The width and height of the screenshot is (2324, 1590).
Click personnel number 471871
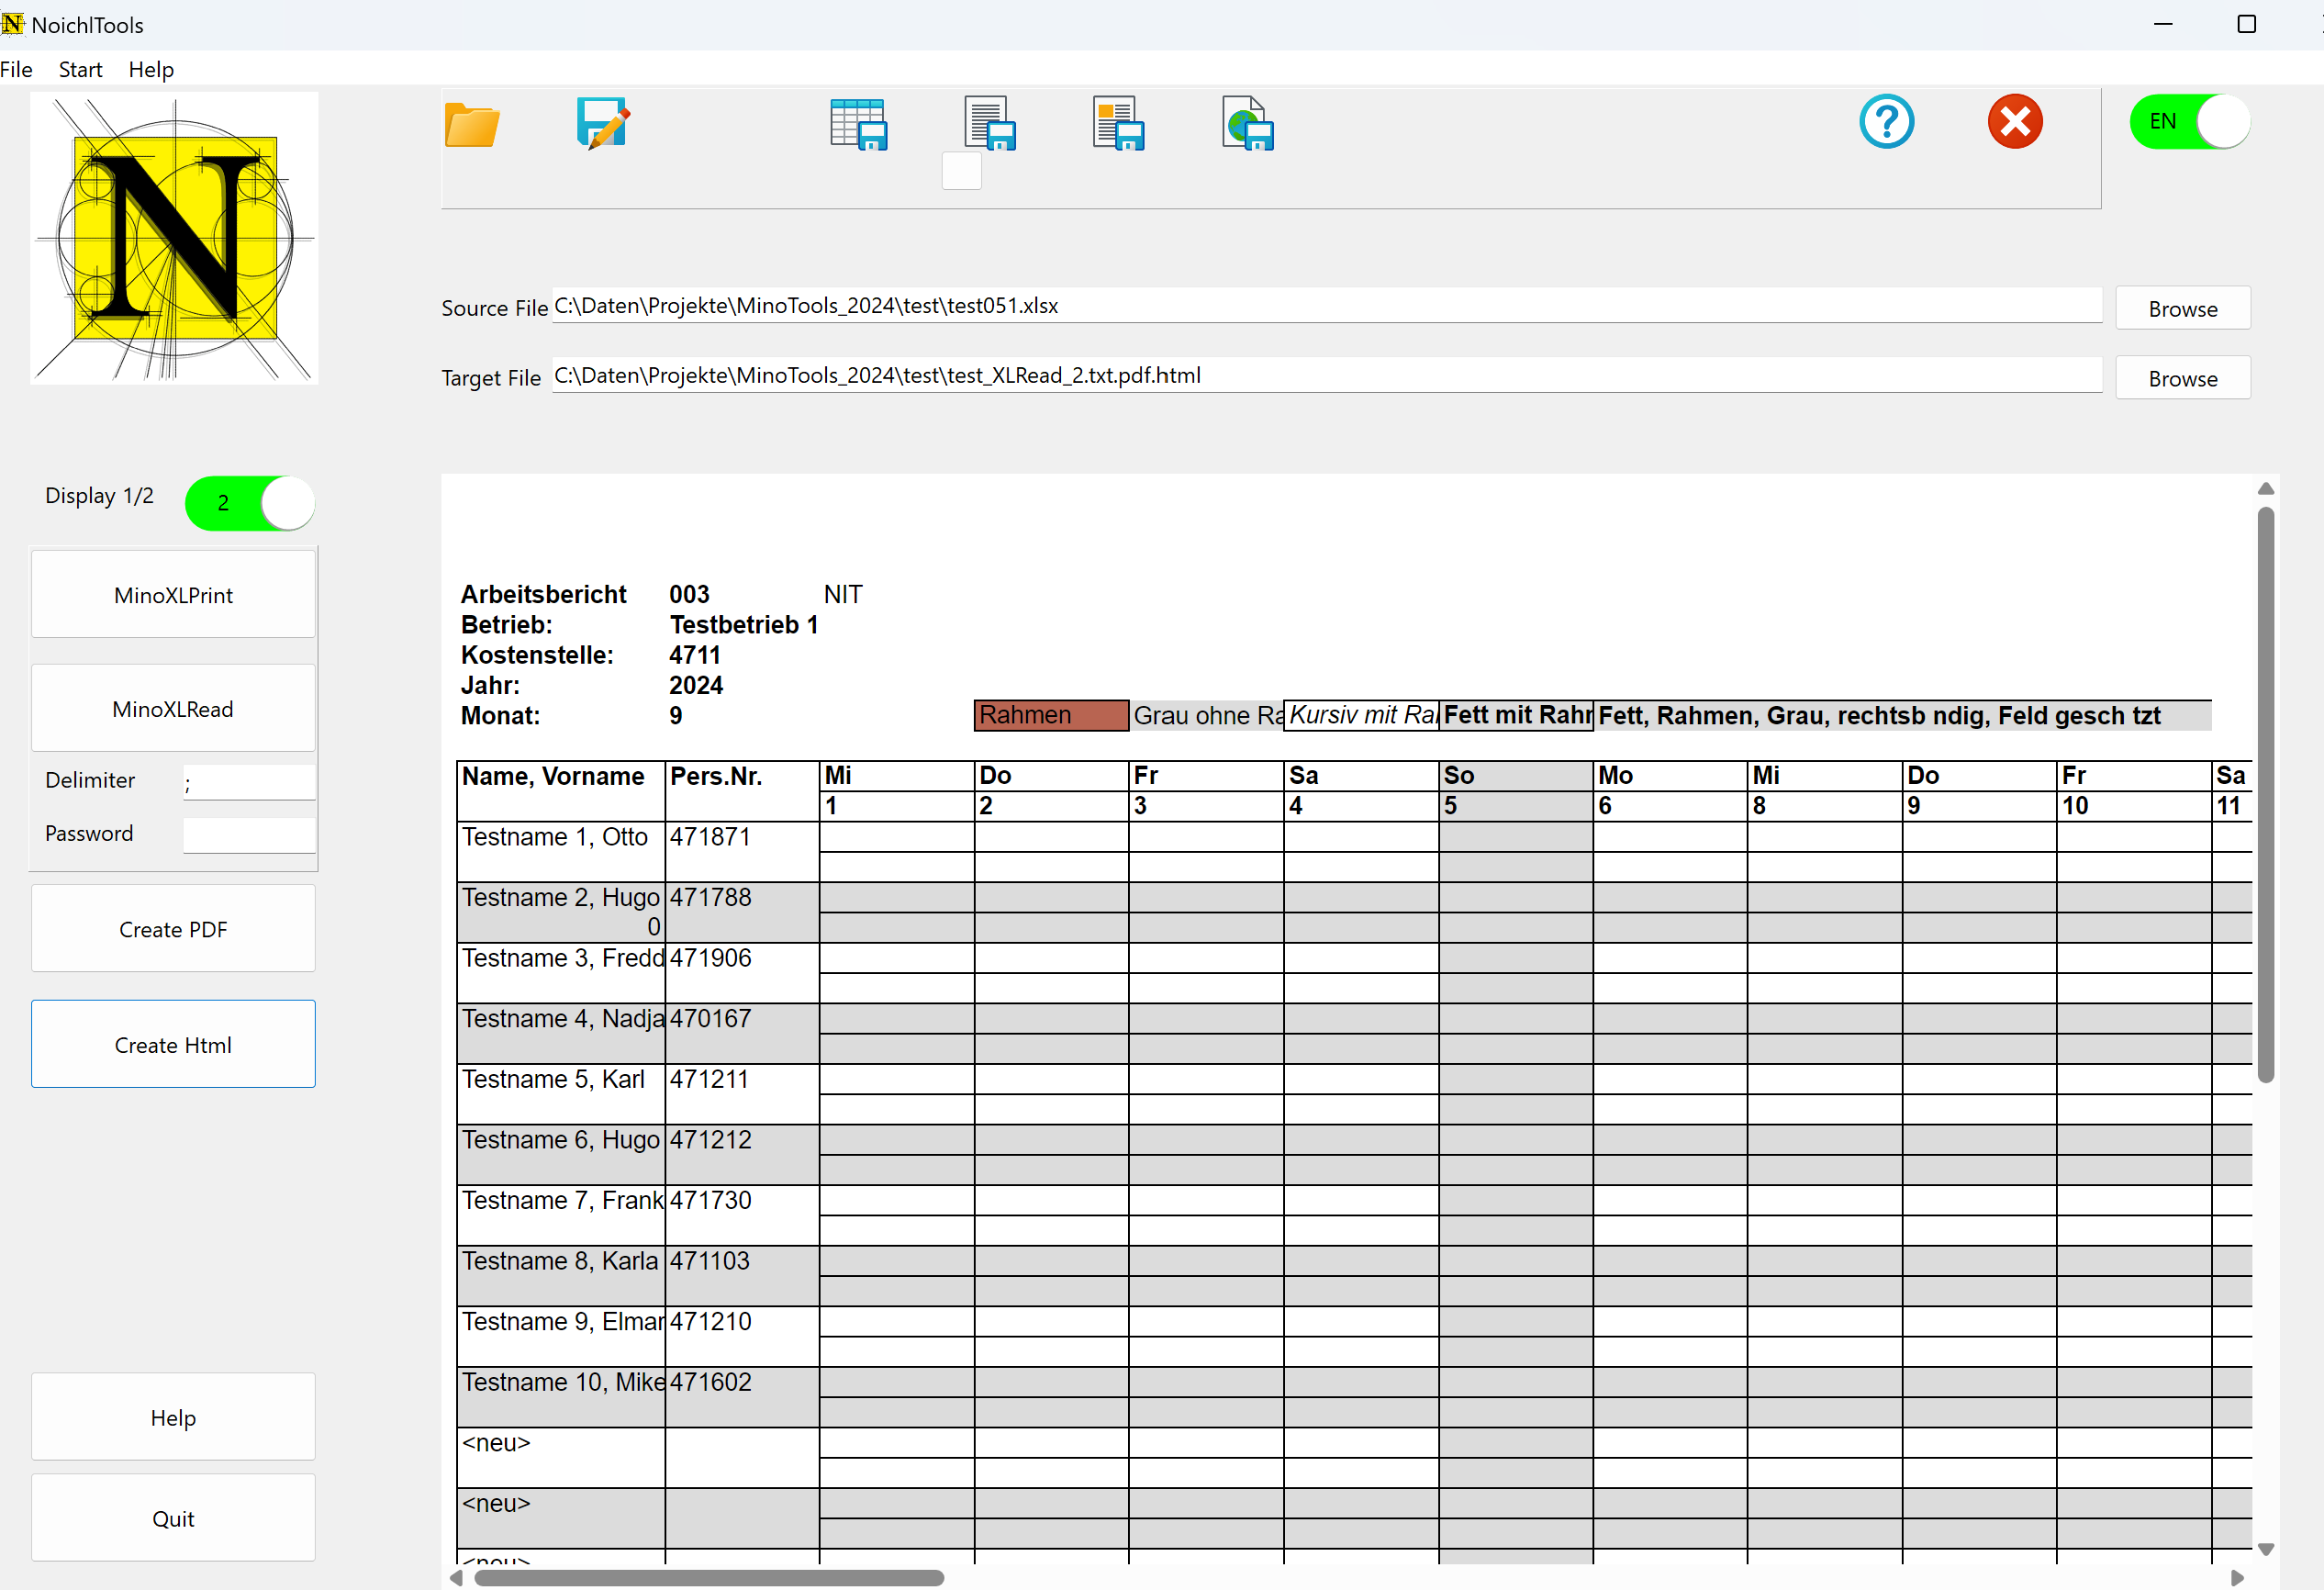710,837
